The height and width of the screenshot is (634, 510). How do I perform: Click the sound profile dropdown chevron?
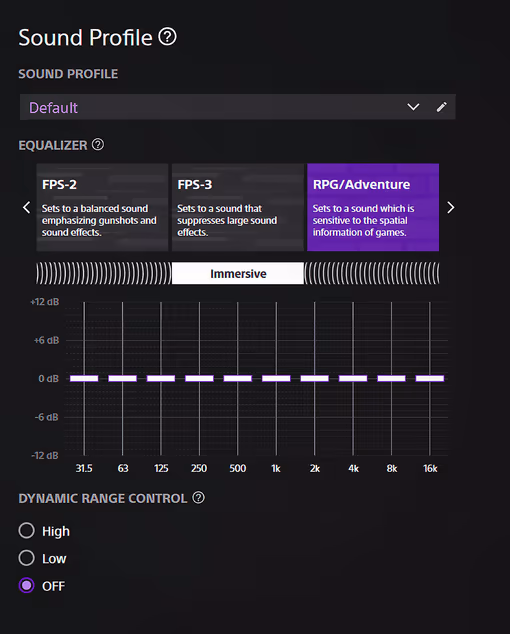tap(413, 107)
